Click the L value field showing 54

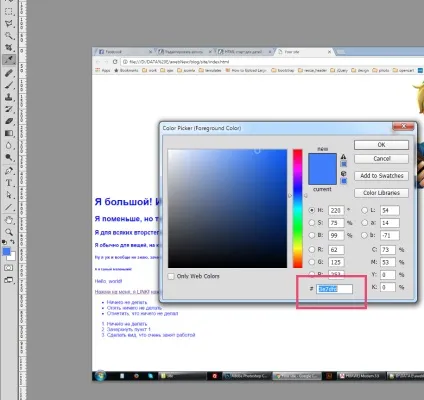pyautogui.click(x=390, y=210)
